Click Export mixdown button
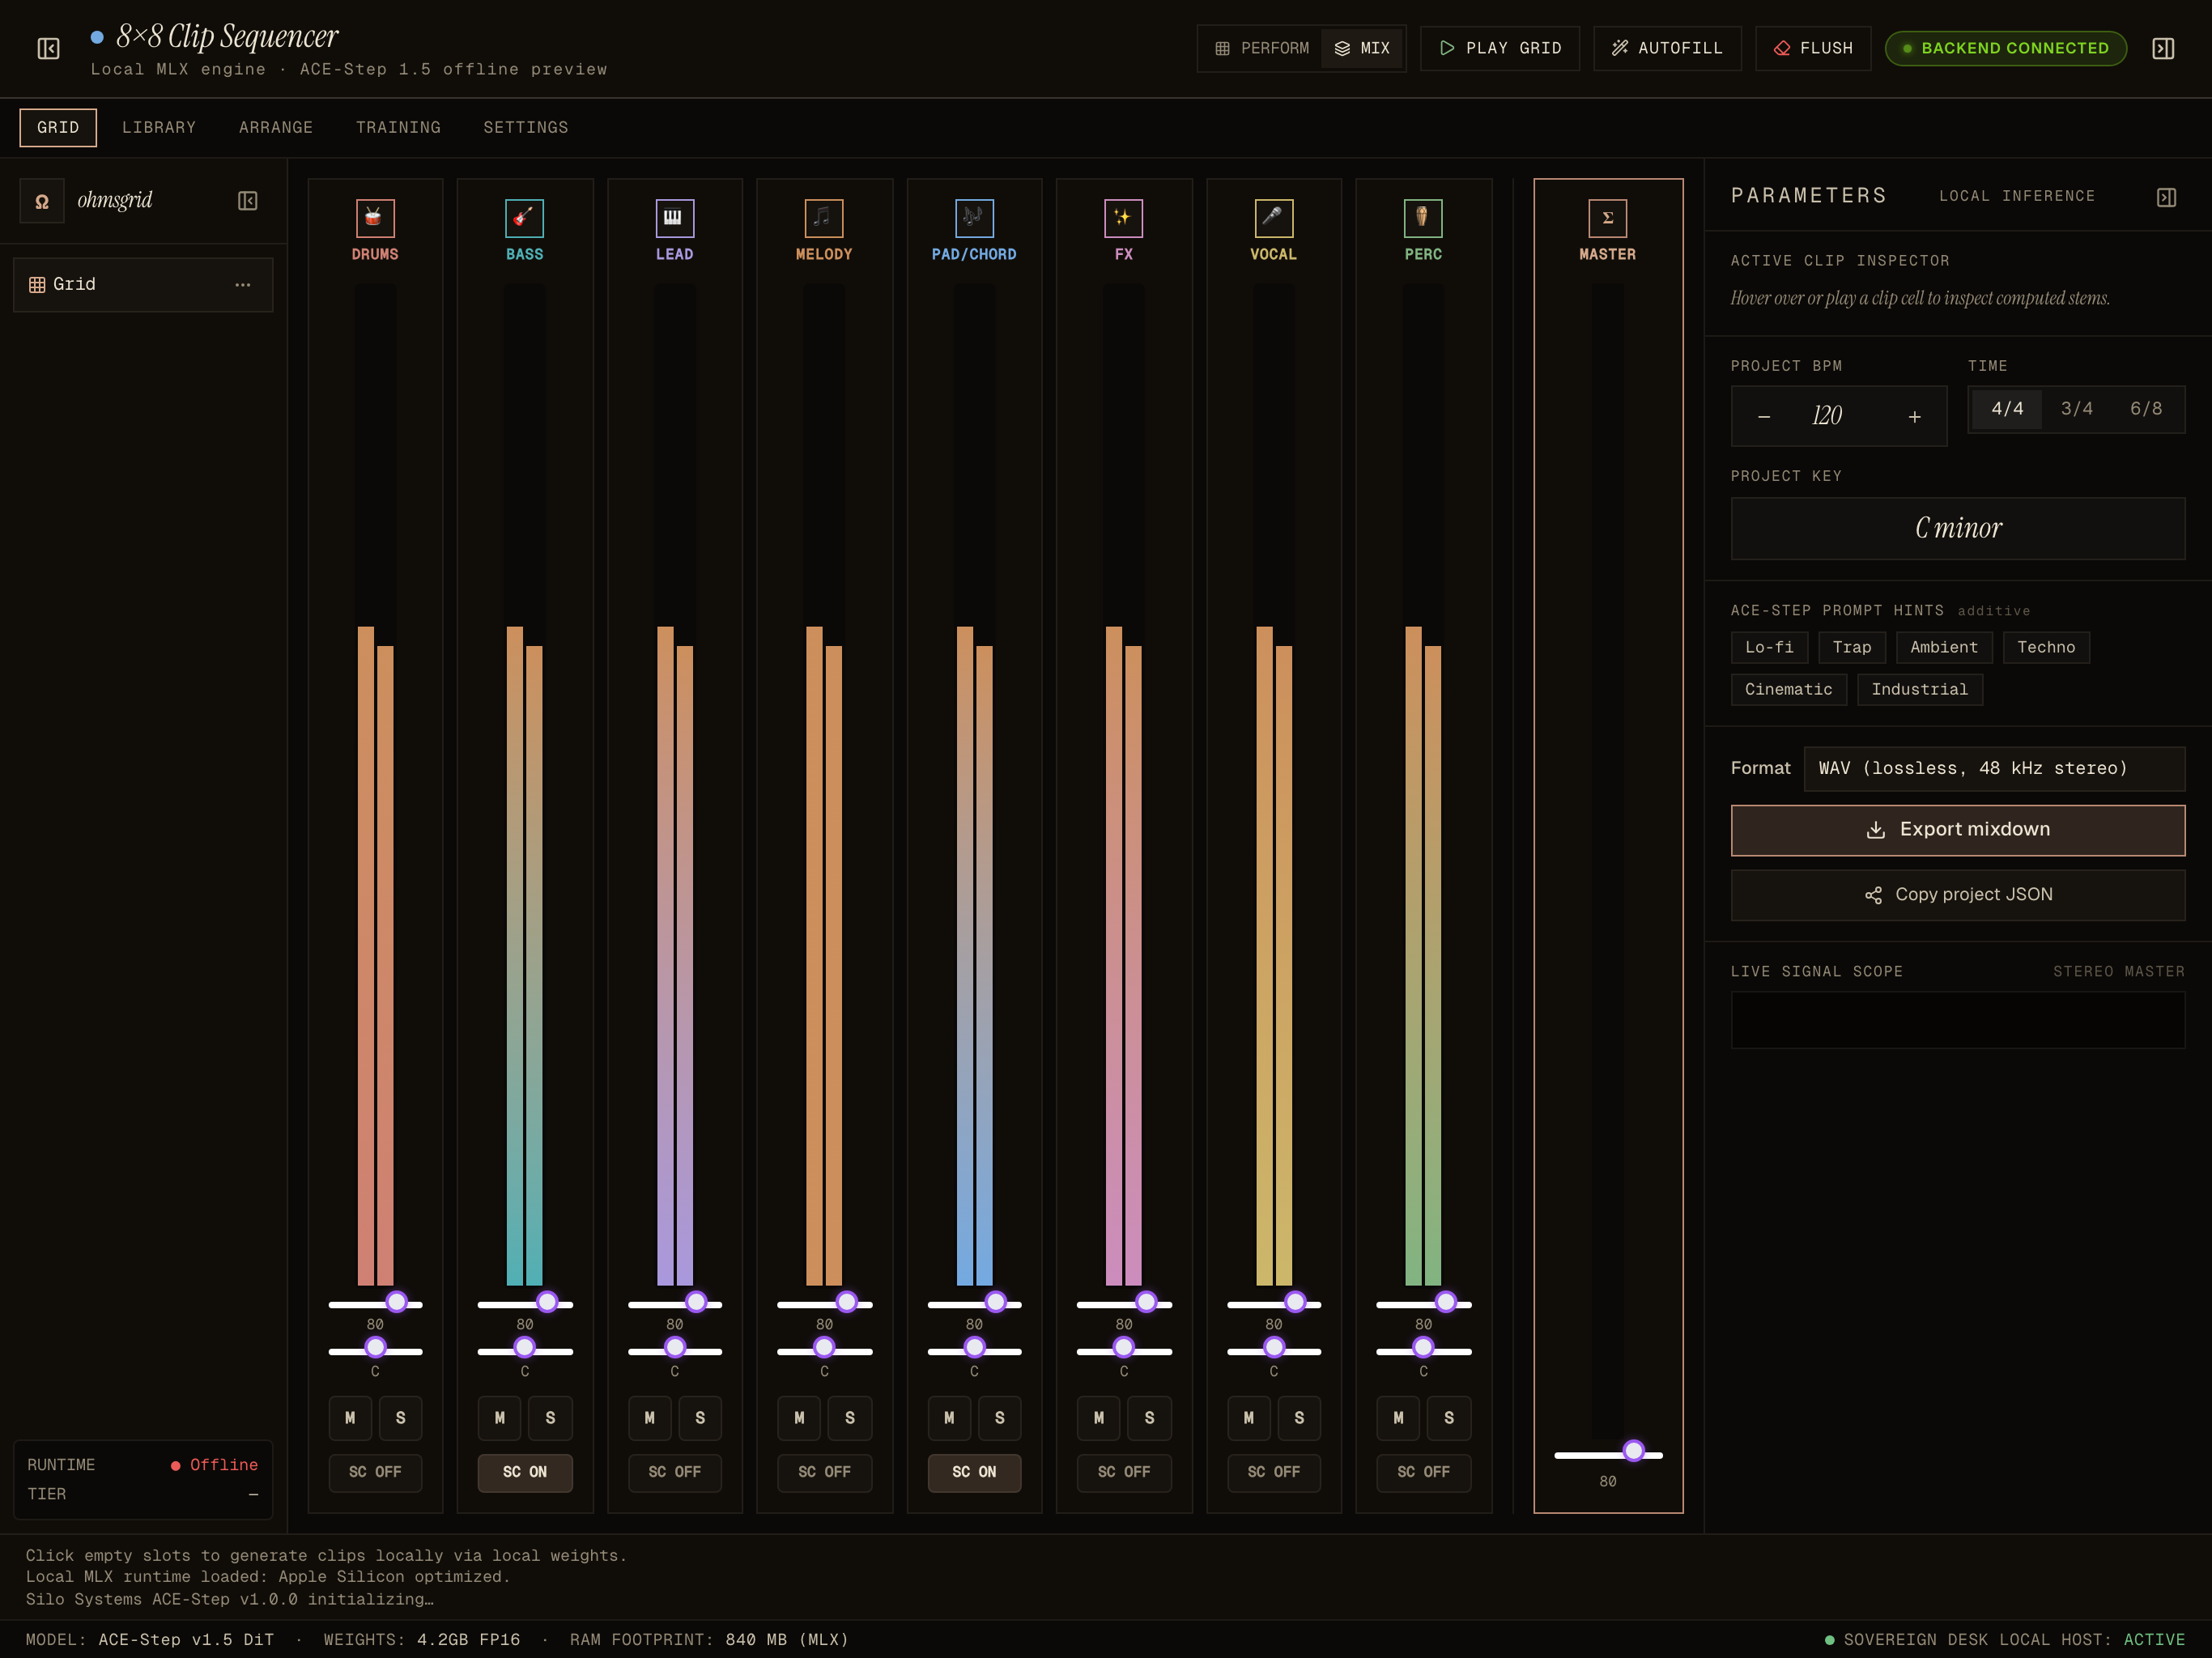 [x=1957, y=830]
